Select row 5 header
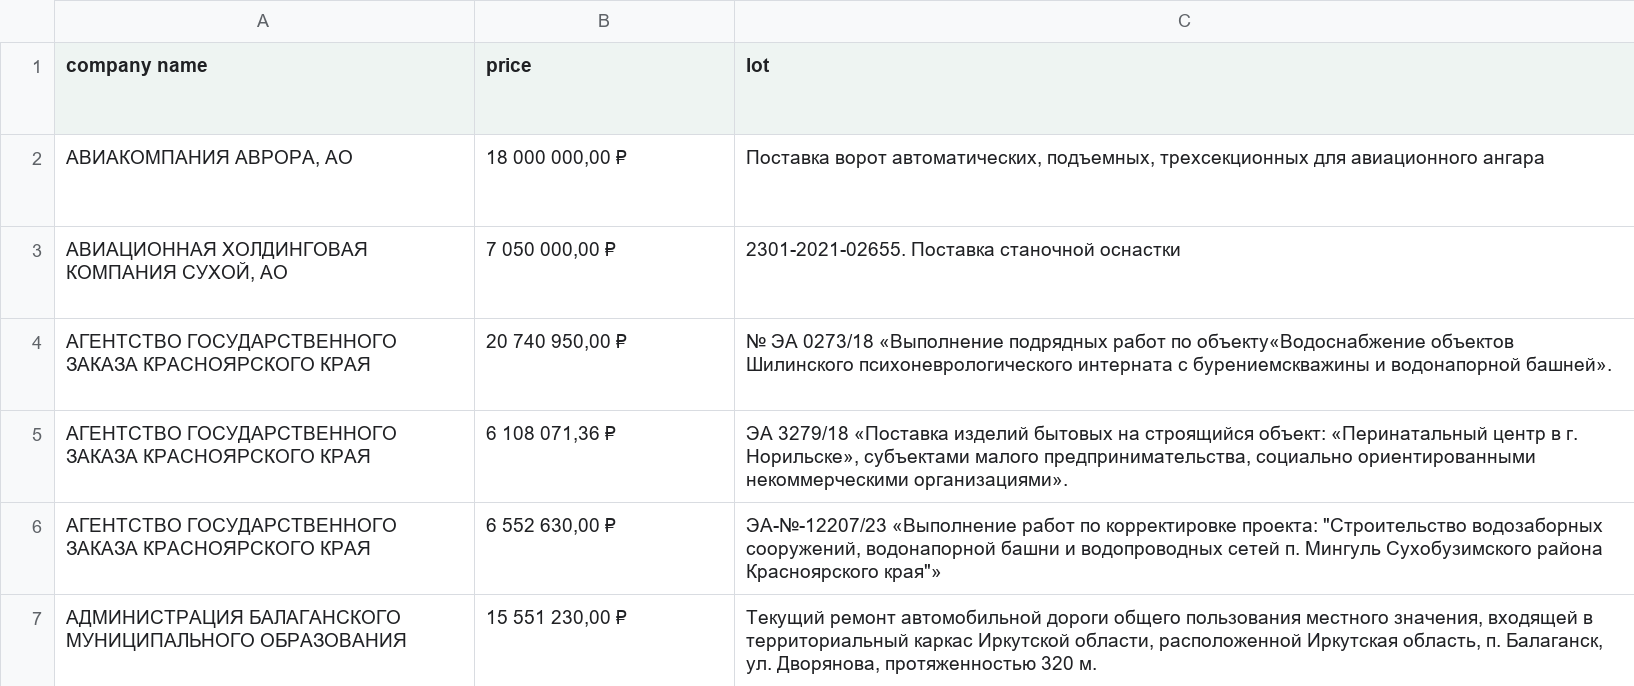Viewport: 1634px width, 686px height. tap(27, 456)
